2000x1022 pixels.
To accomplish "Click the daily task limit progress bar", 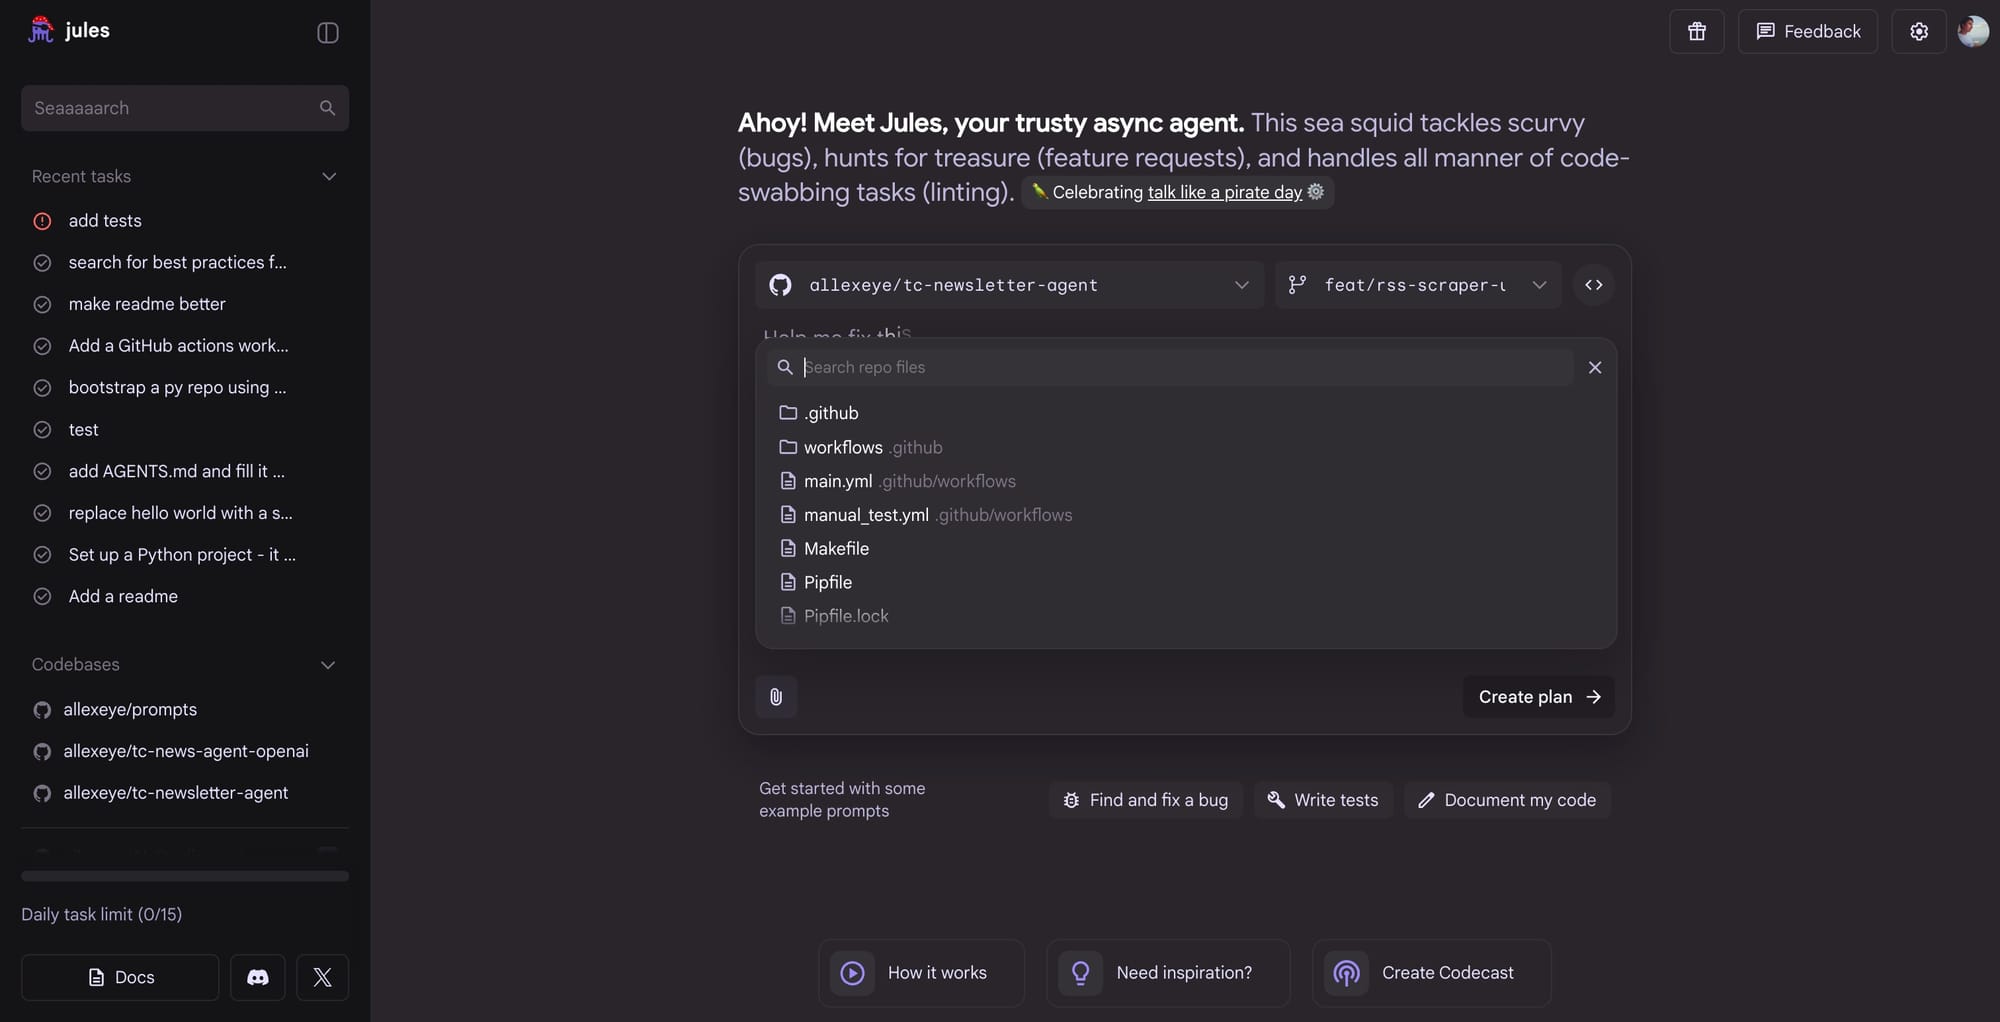I will (185, 876).
